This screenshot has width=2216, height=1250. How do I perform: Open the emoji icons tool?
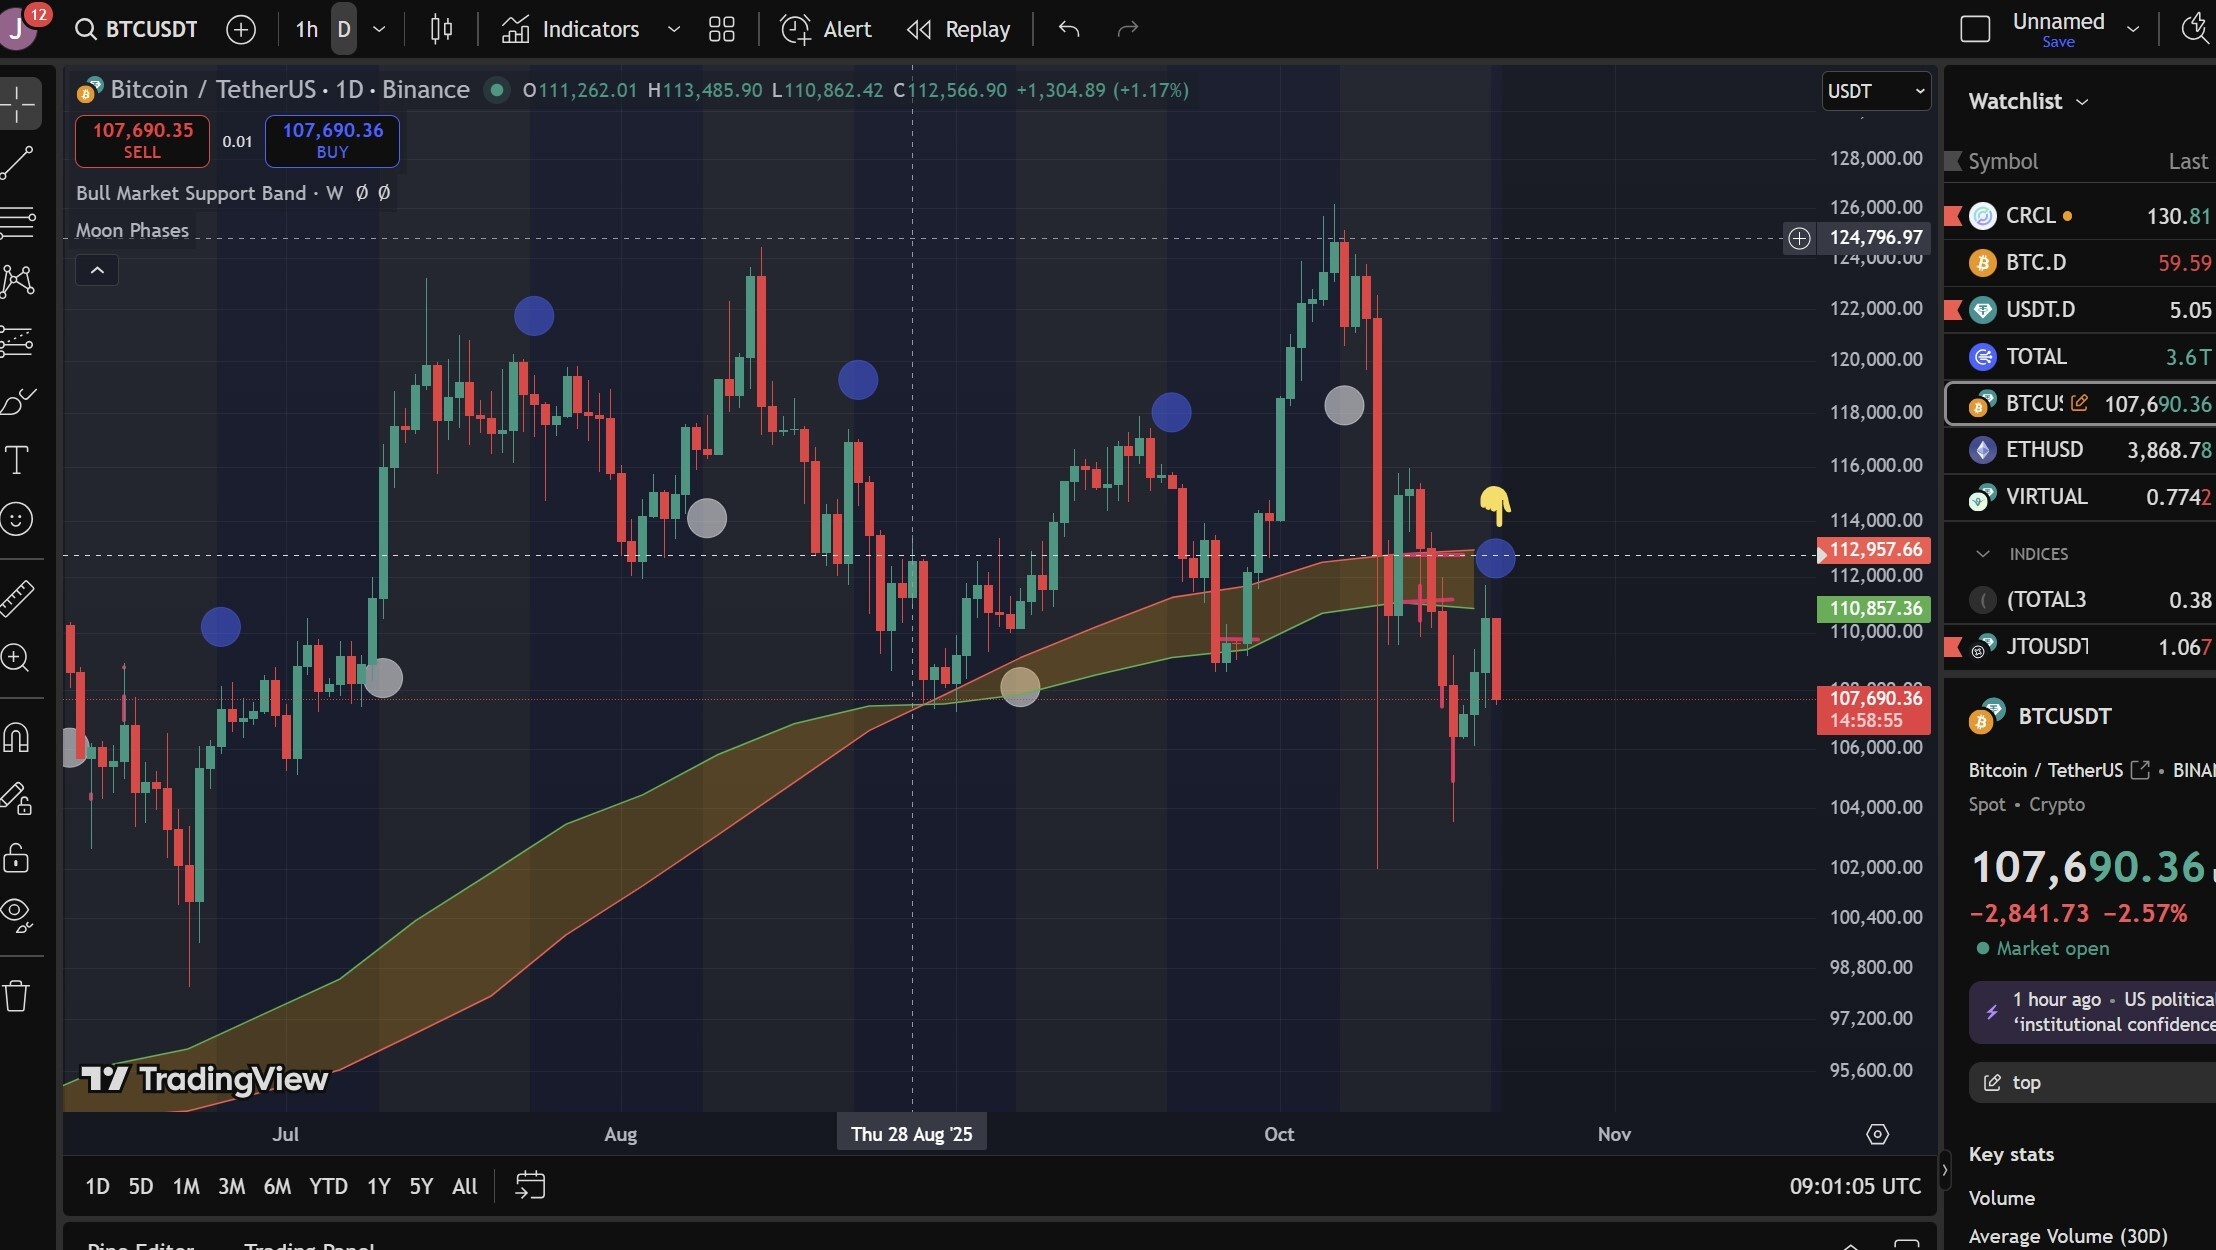click(x=17, y=519)
